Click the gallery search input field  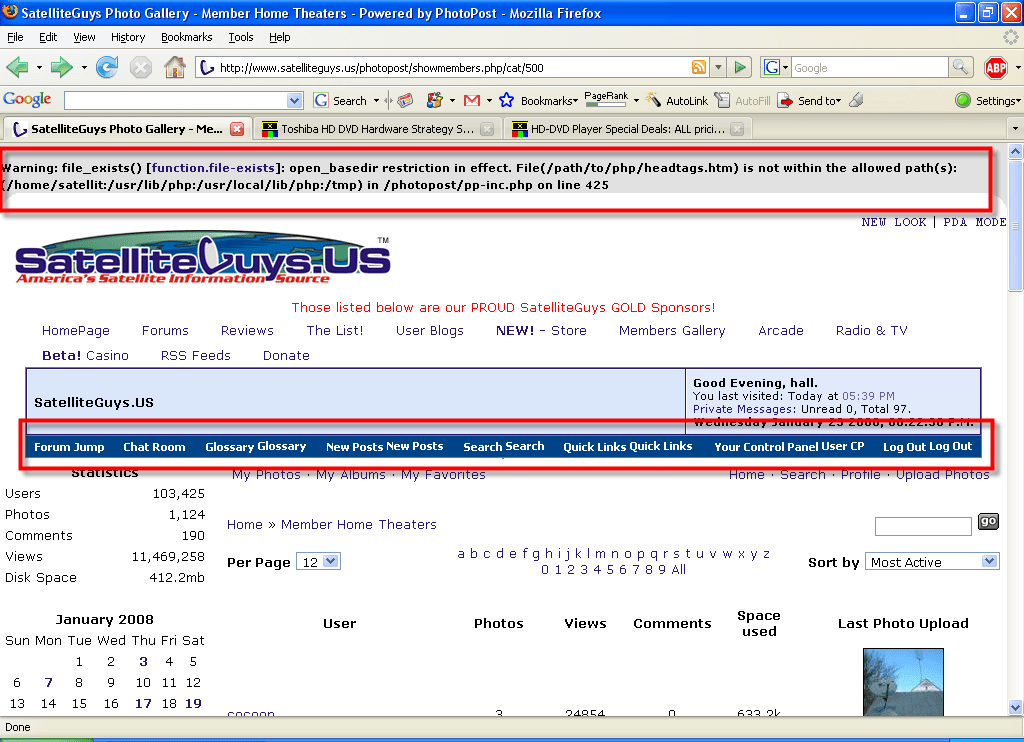coord(923,526)
